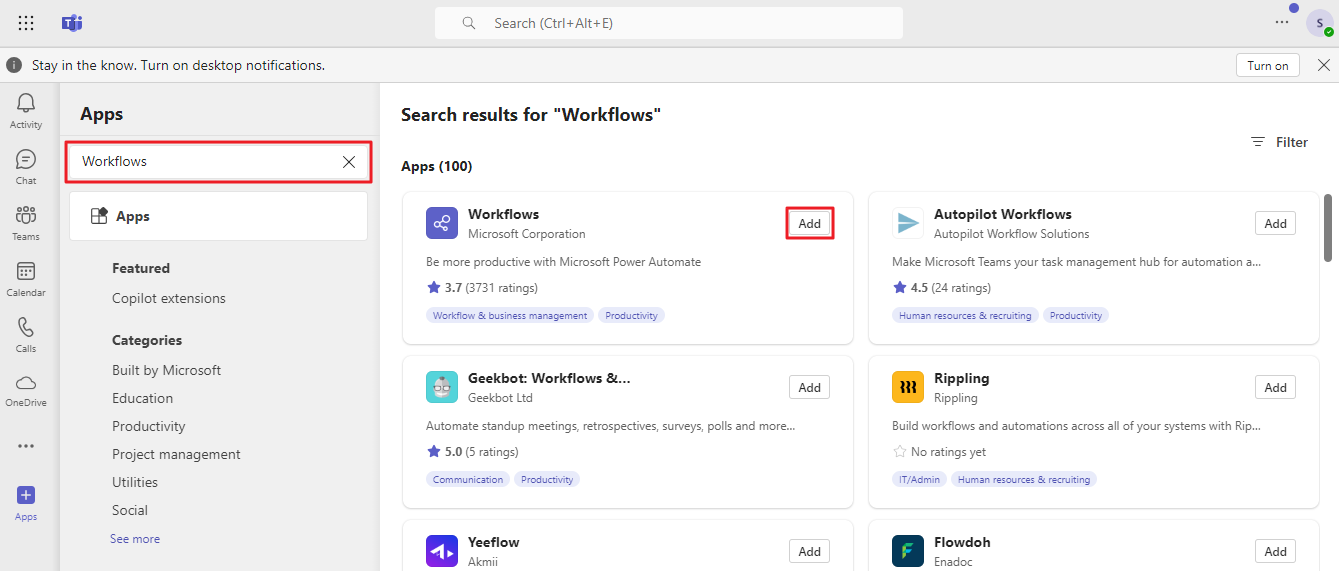1339x571 pixels.
Task: Open the Workflows app title
Action: click(503, 214)
